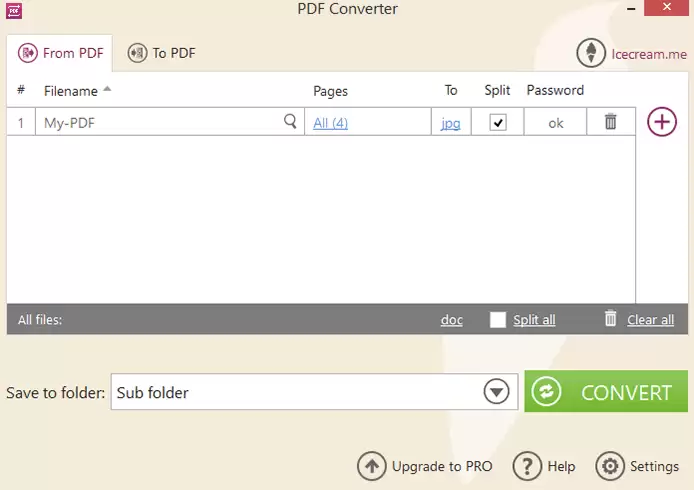The height and width of the screenshot is (490, 694).
Task: Open Help via question mark icon
Action: pos(527,466)
